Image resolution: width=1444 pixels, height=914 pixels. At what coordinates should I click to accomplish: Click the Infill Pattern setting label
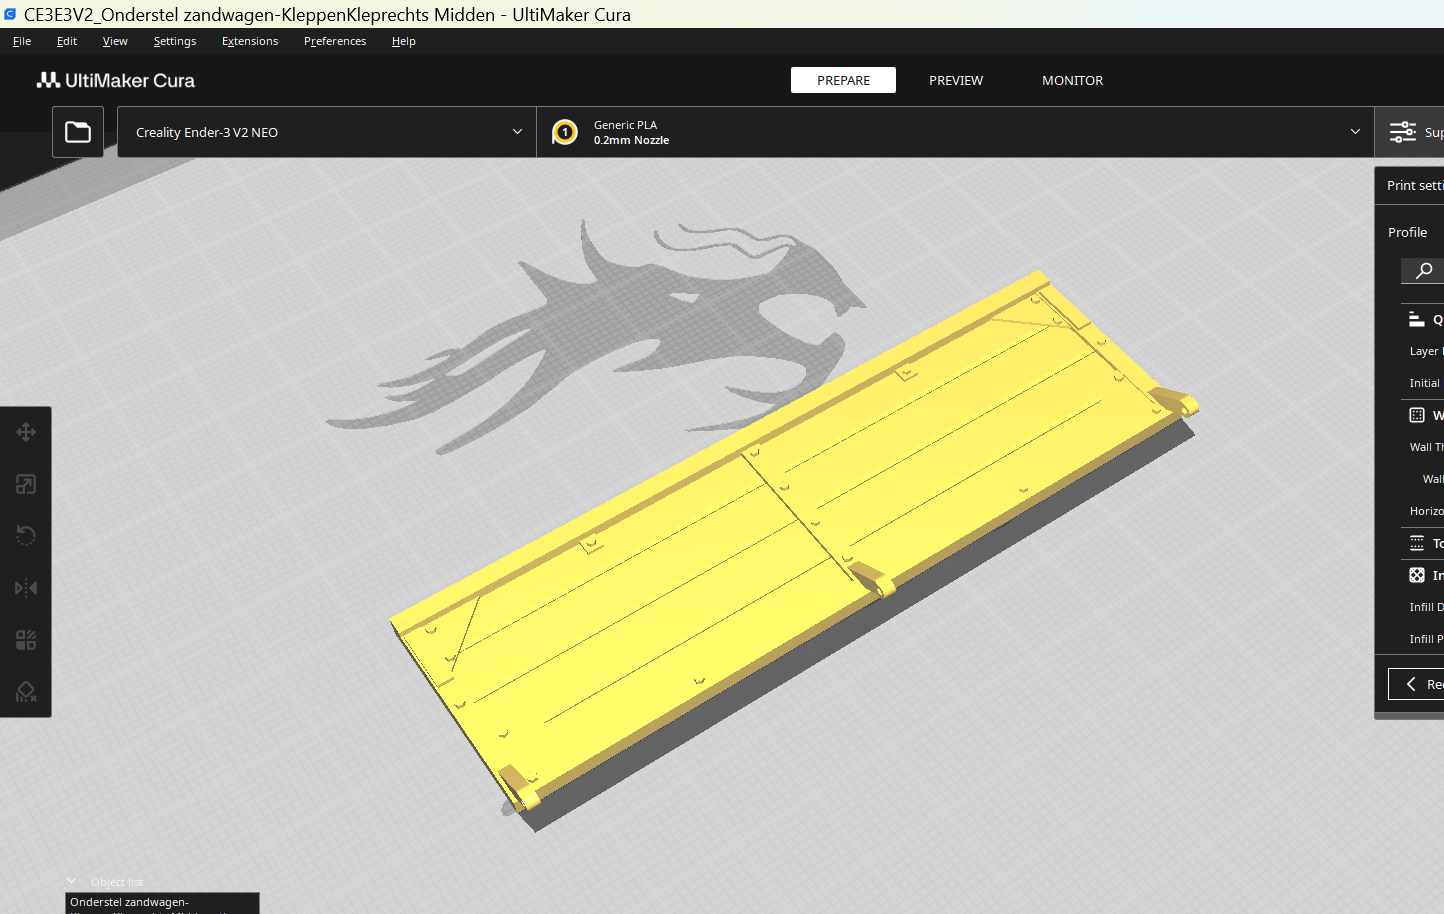coord(1426,639)
